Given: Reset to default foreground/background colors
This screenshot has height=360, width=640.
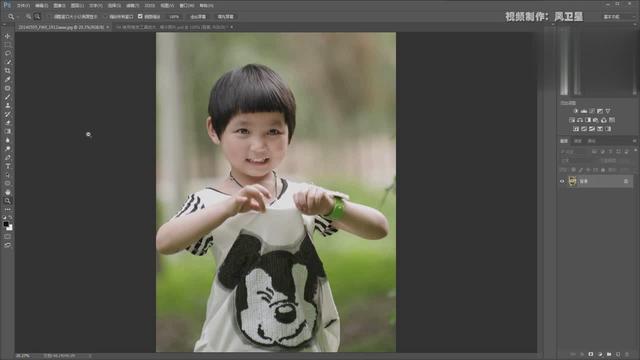Looking at the screenshot, I should point(4,218).
